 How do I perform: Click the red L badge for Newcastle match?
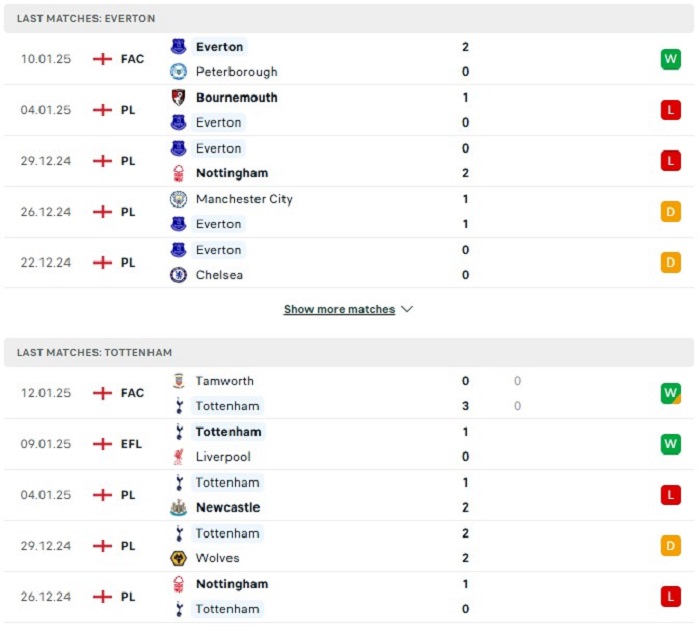pos(671,495)
